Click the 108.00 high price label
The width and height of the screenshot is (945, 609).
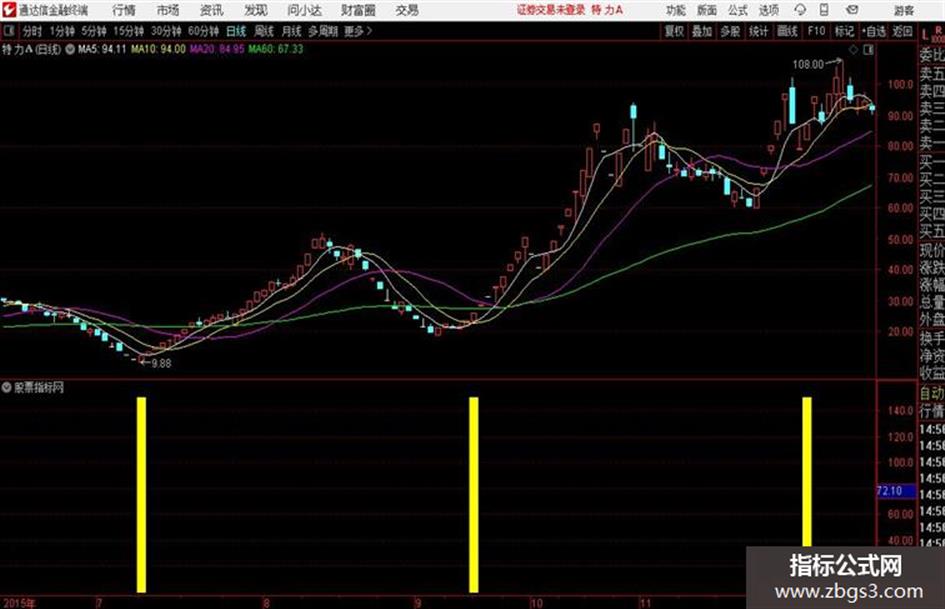(808, 64)
